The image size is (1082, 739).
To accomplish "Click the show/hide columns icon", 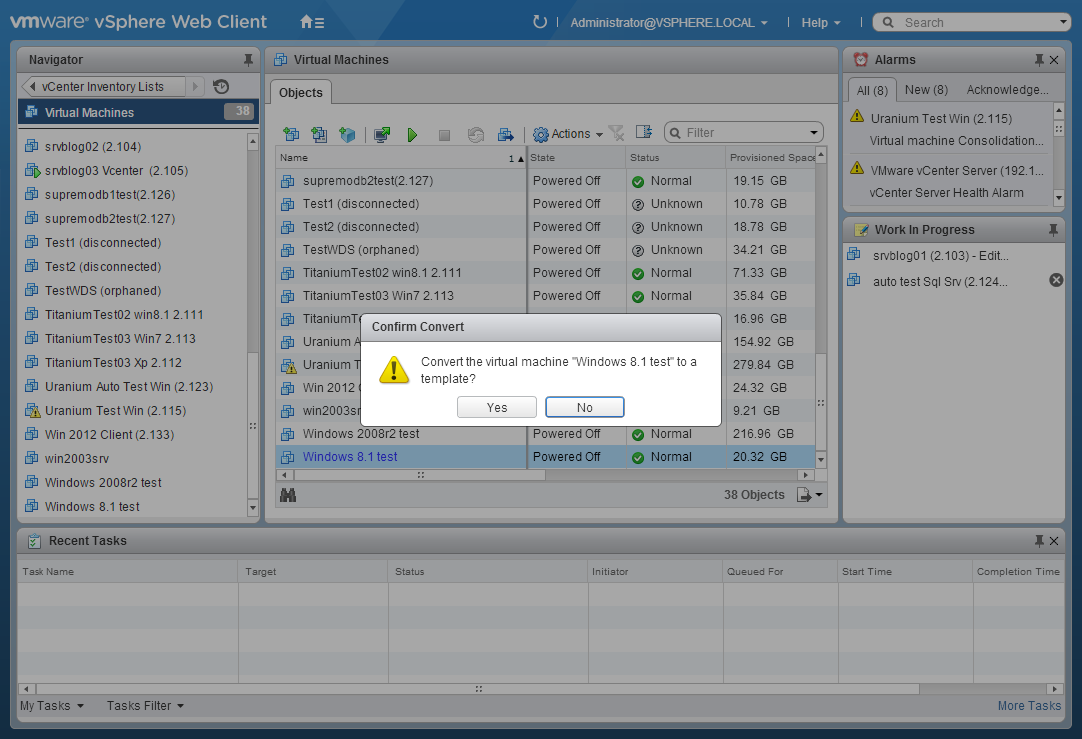I will (x=644, y=132).
